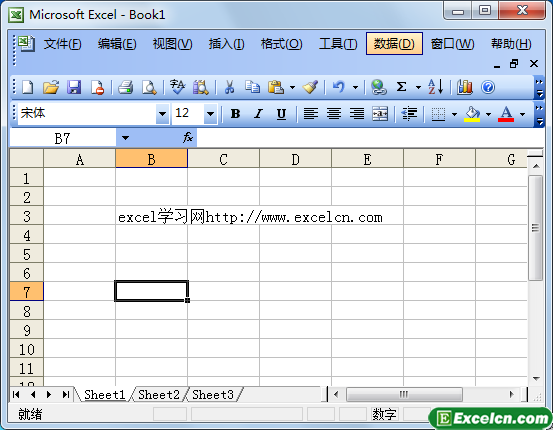The width and height of the screenshot is (553, 430).
Task: Expand the font size dropdown
Action: [x=211, y=114]
